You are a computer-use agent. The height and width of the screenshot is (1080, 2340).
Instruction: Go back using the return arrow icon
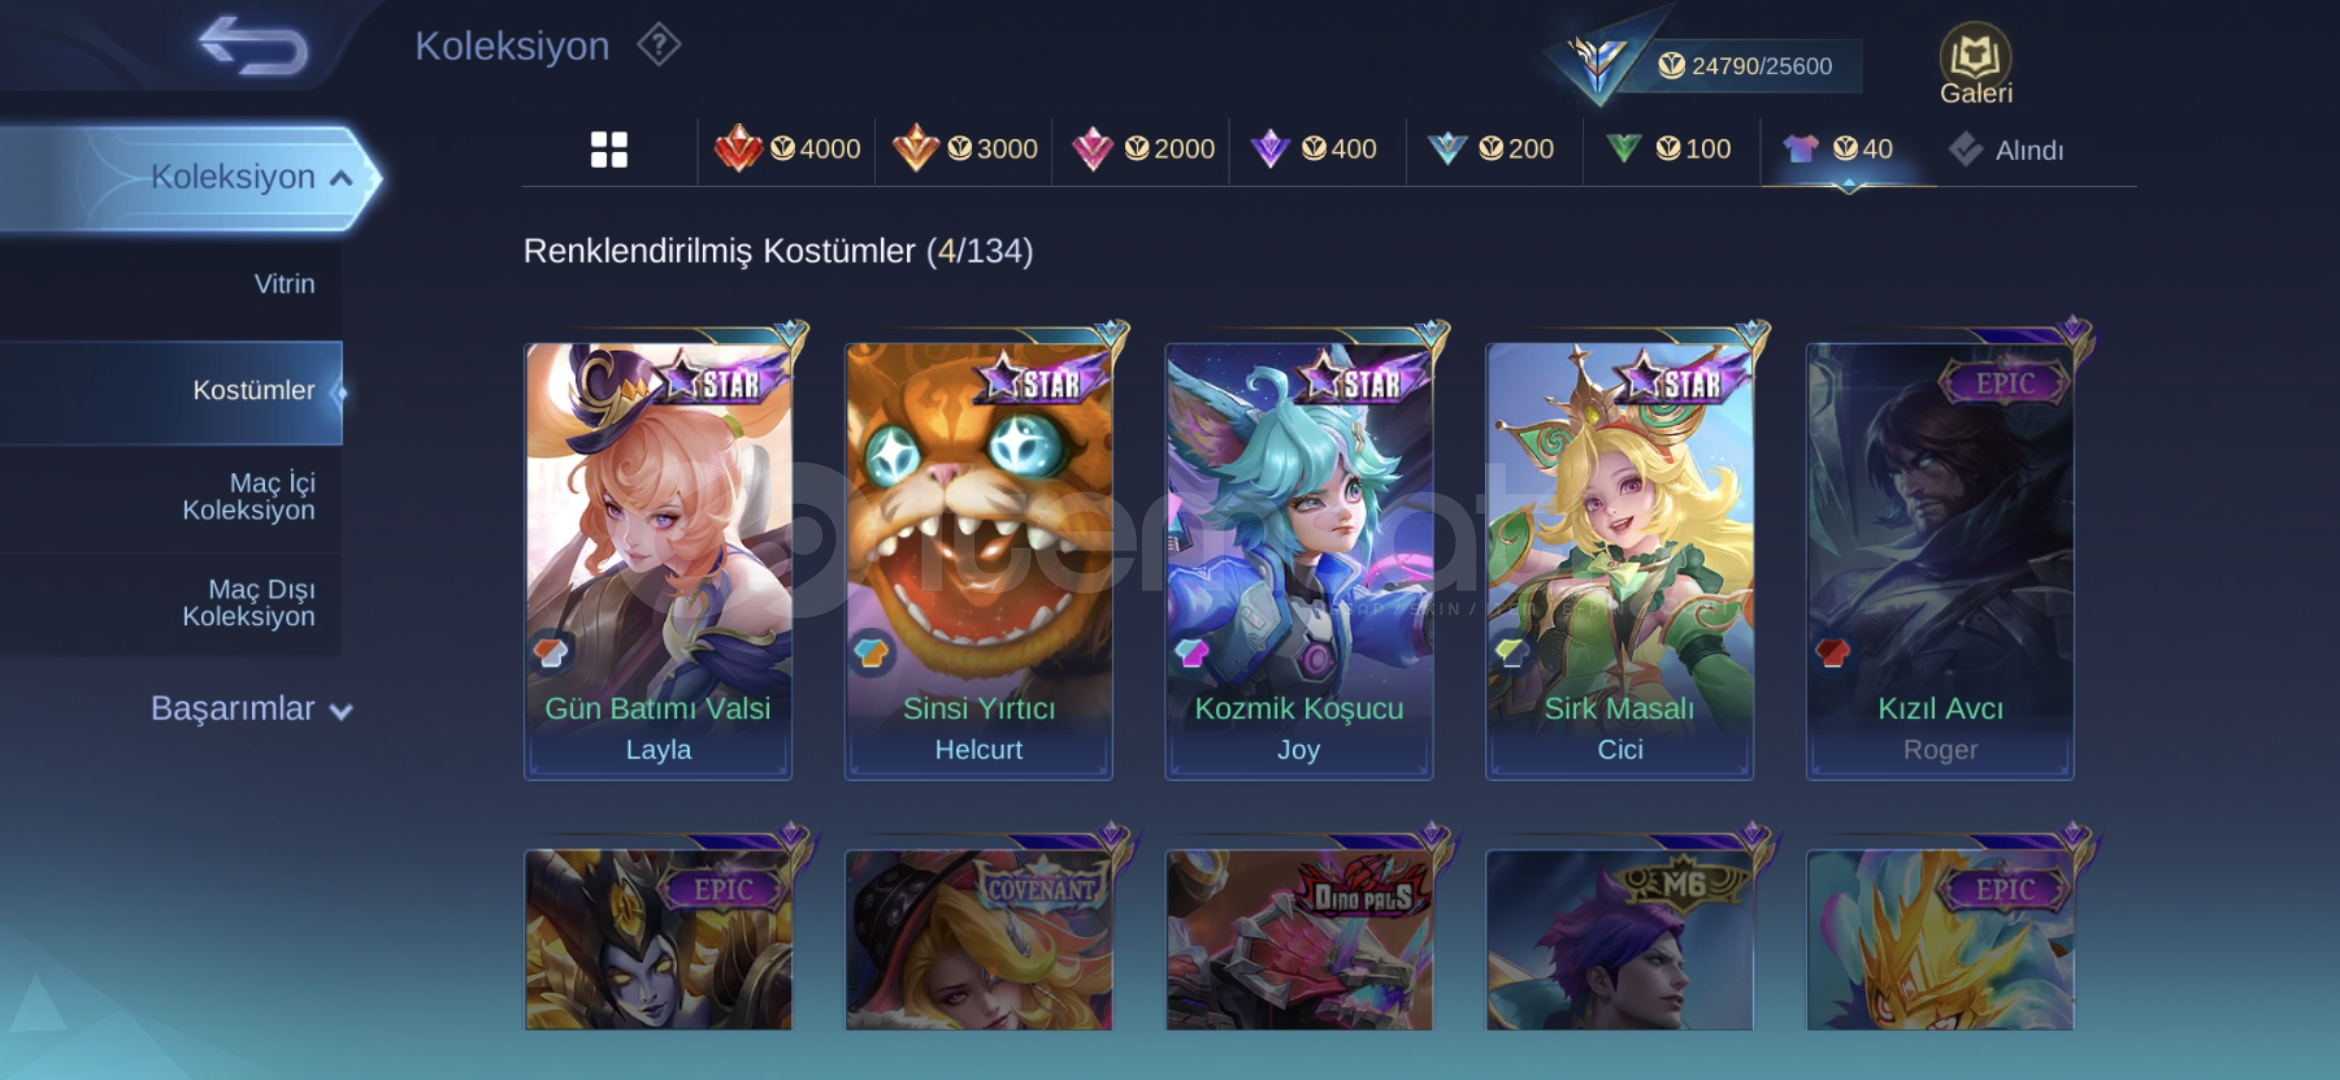pos(253,46)
